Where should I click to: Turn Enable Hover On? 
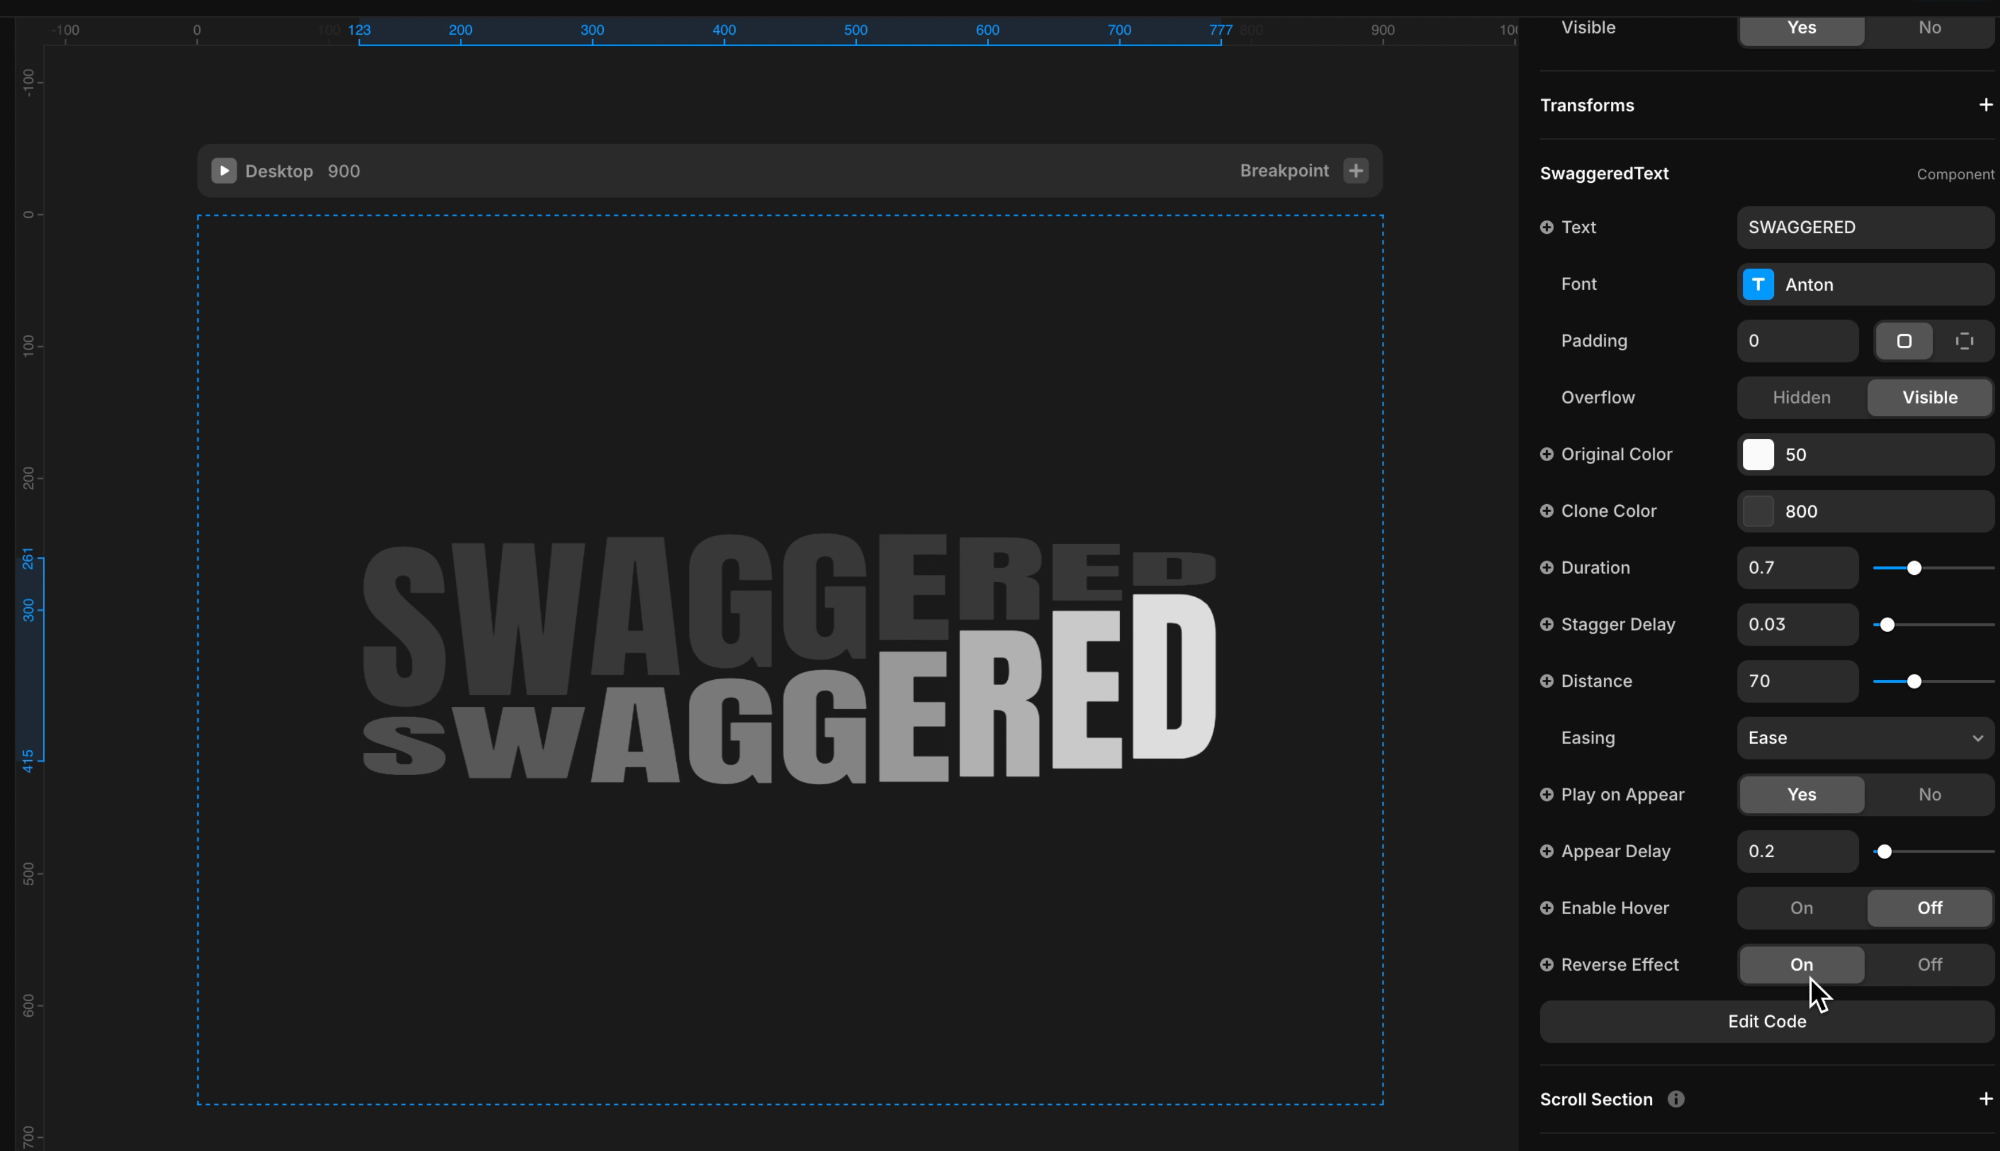1801,908
